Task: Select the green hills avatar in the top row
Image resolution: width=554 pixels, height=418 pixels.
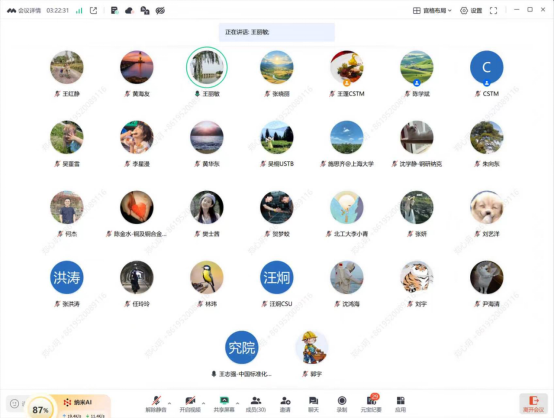Action: coord(417,67)
